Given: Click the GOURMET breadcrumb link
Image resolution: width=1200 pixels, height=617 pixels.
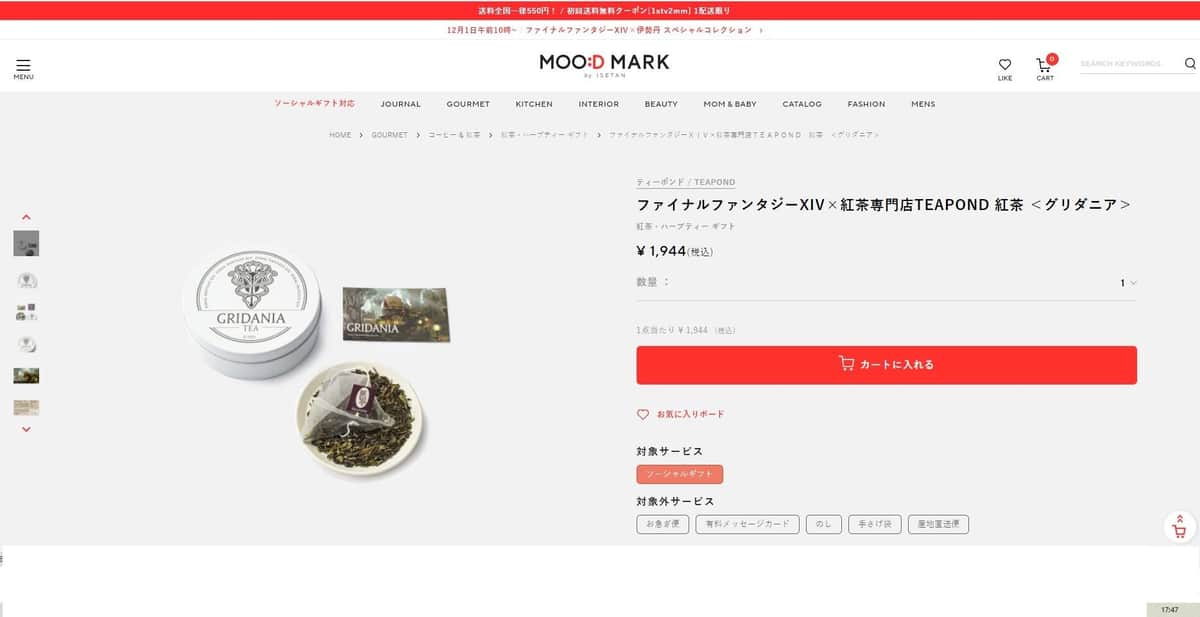Looking at the screenshot, I should [389, 135].
